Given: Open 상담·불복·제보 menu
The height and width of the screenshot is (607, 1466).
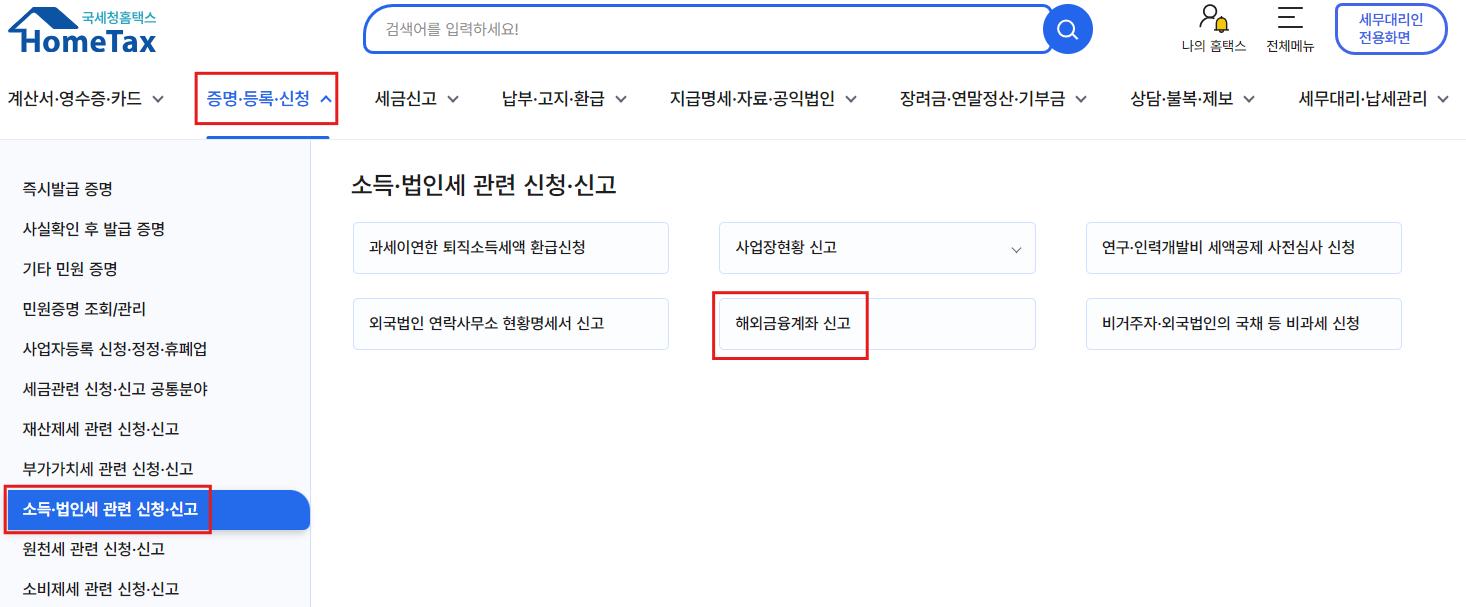Looking at the screenshot, I should click(x=1192, y=98).
